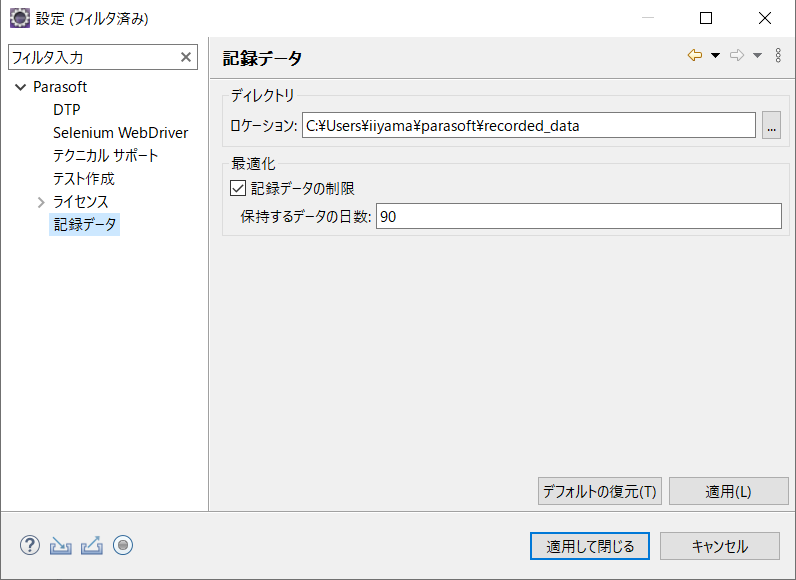Click the forward navigation arrow
This screenshot has width=796, height=580.
(x=737, y=55)
